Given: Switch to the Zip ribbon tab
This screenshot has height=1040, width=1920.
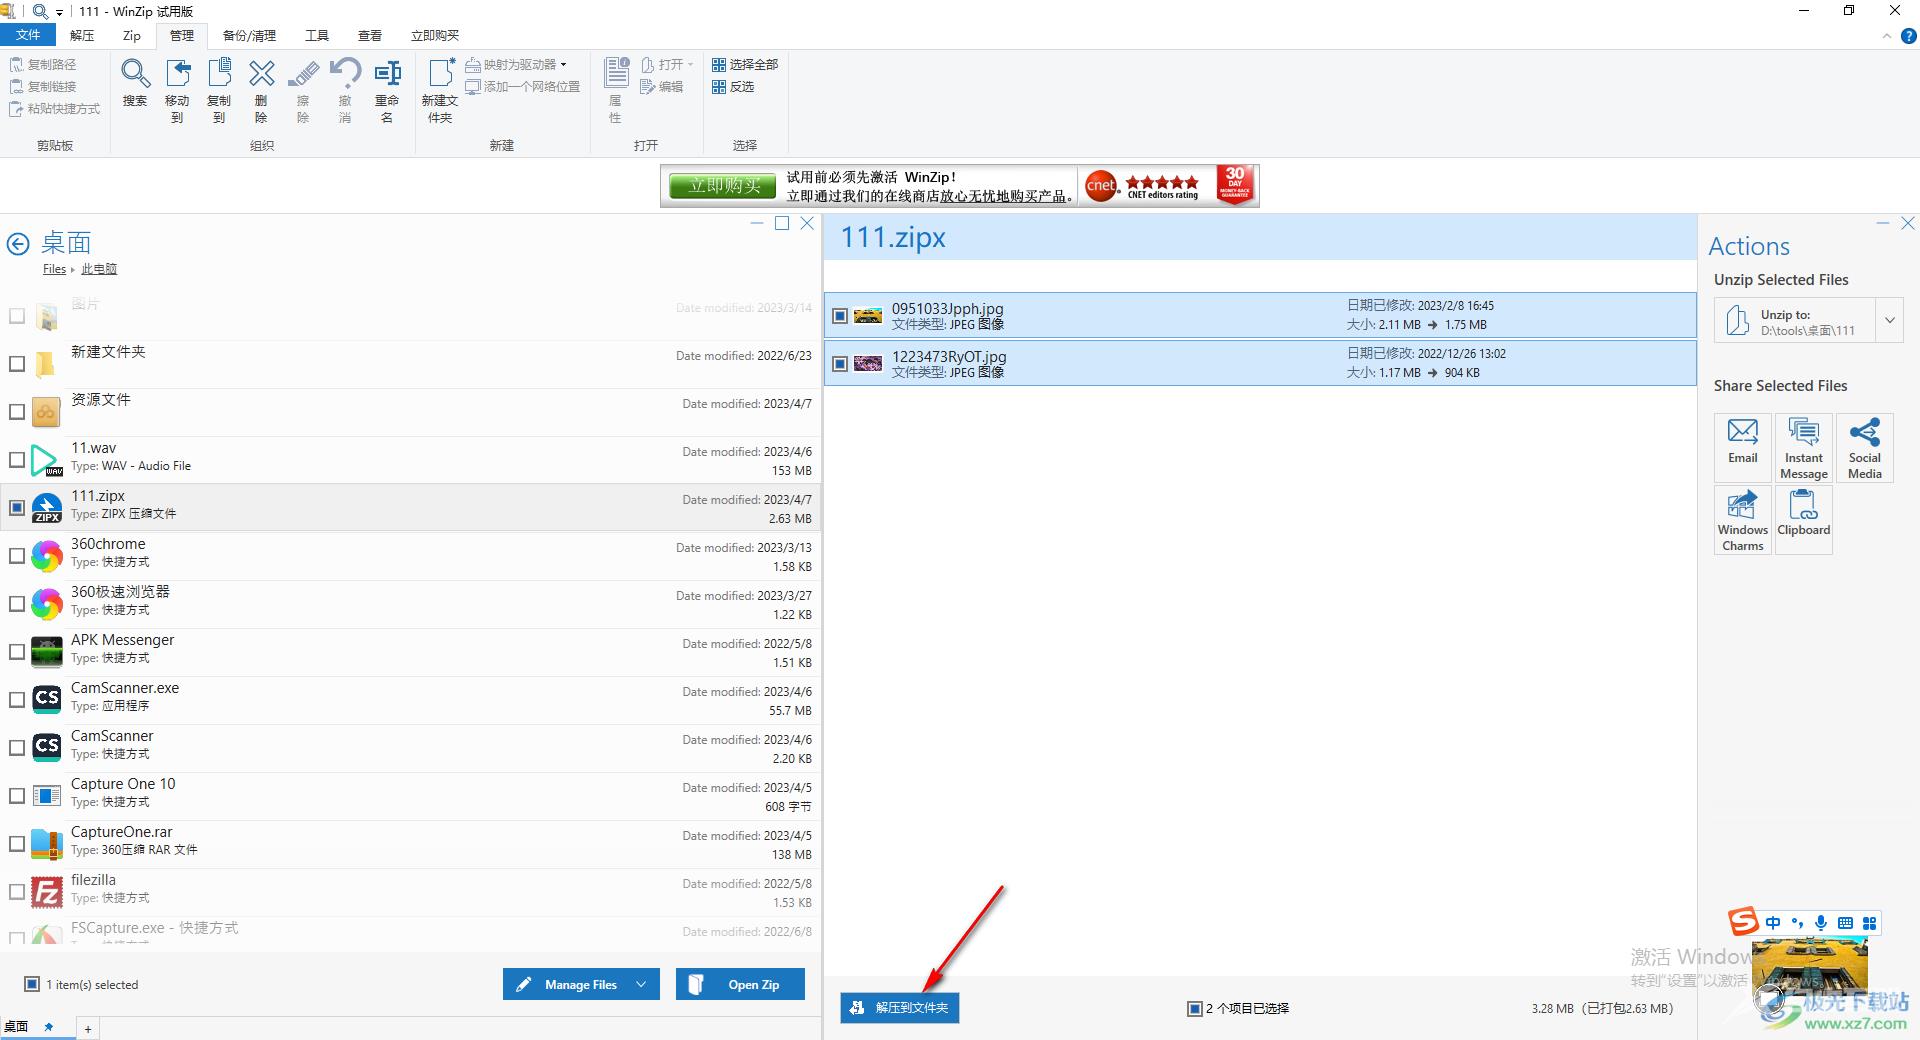Looking at the screenshot, I should point(132,35).
